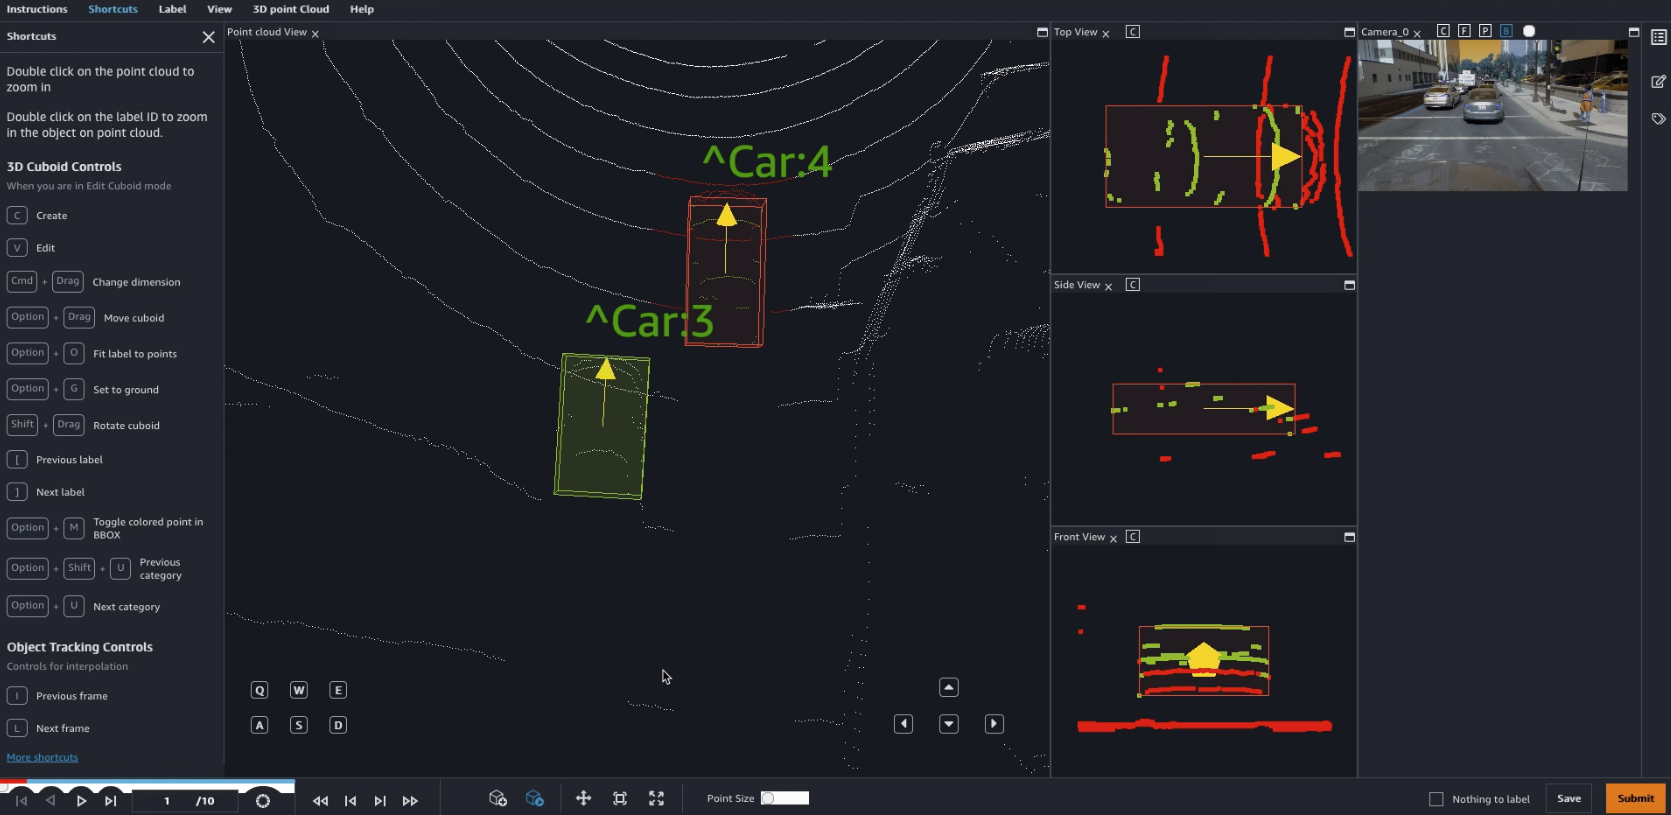
Task: Click the tag icon in right sidebar
Action: tap(1658, 119)
